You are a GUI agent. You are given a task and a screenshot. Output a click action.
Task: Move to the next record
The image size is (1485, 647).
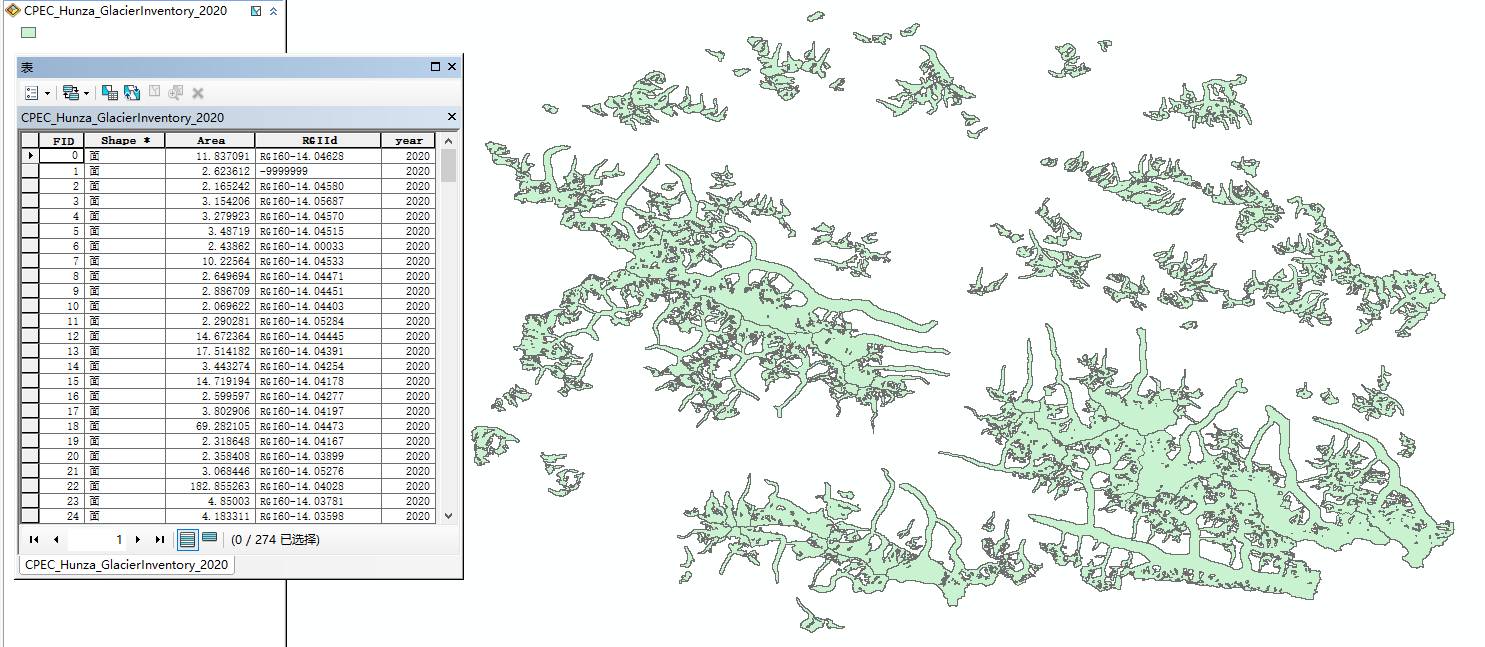tap(138, 540)
